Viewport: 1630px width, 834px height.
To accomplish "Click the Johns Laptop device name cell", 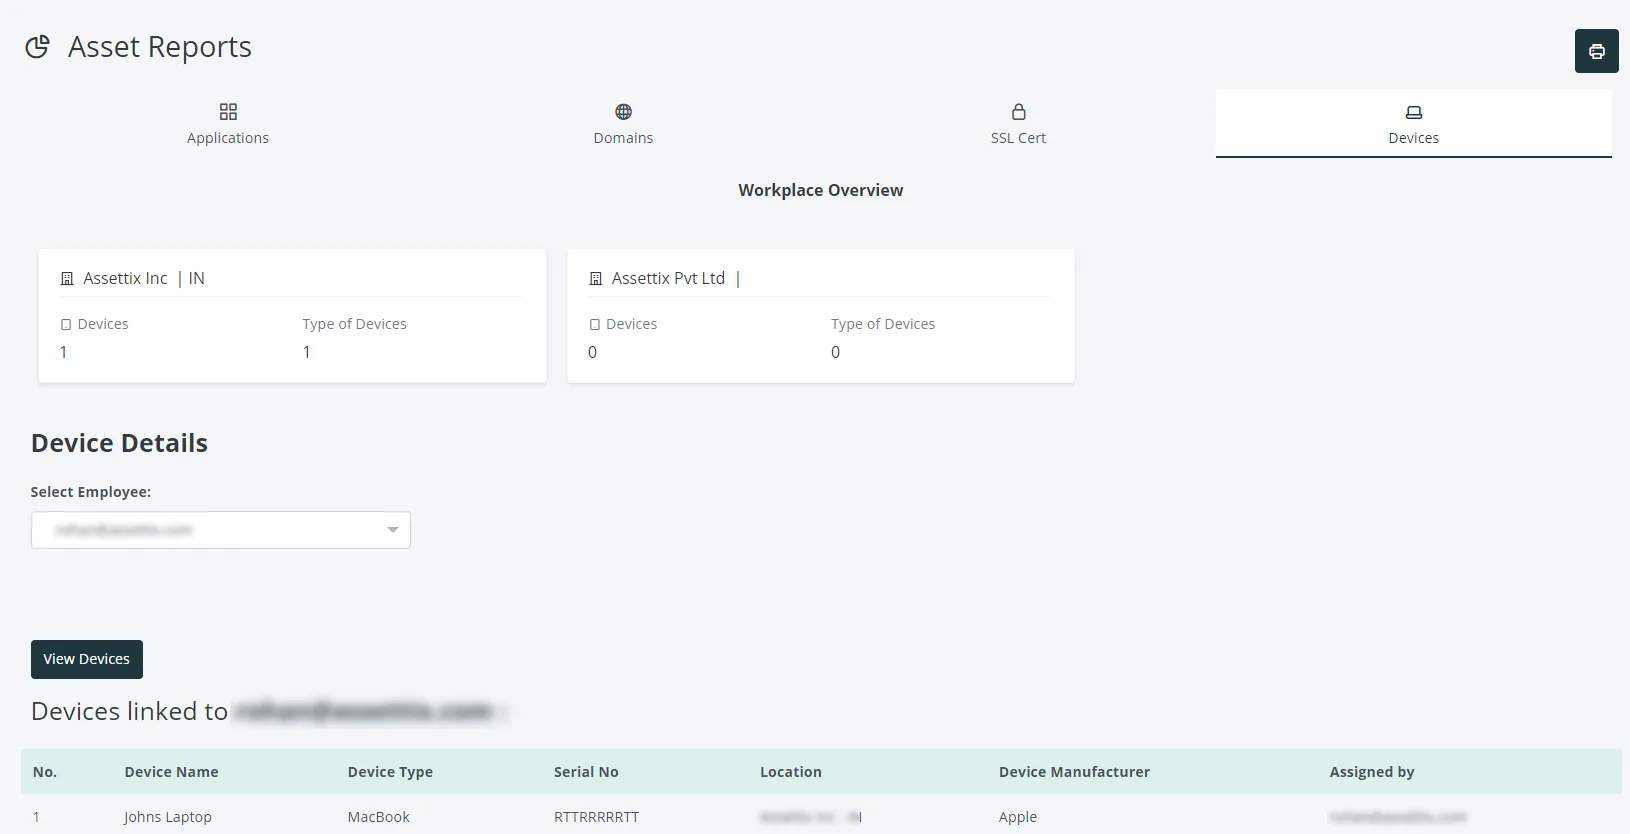I will pos(168,817).
